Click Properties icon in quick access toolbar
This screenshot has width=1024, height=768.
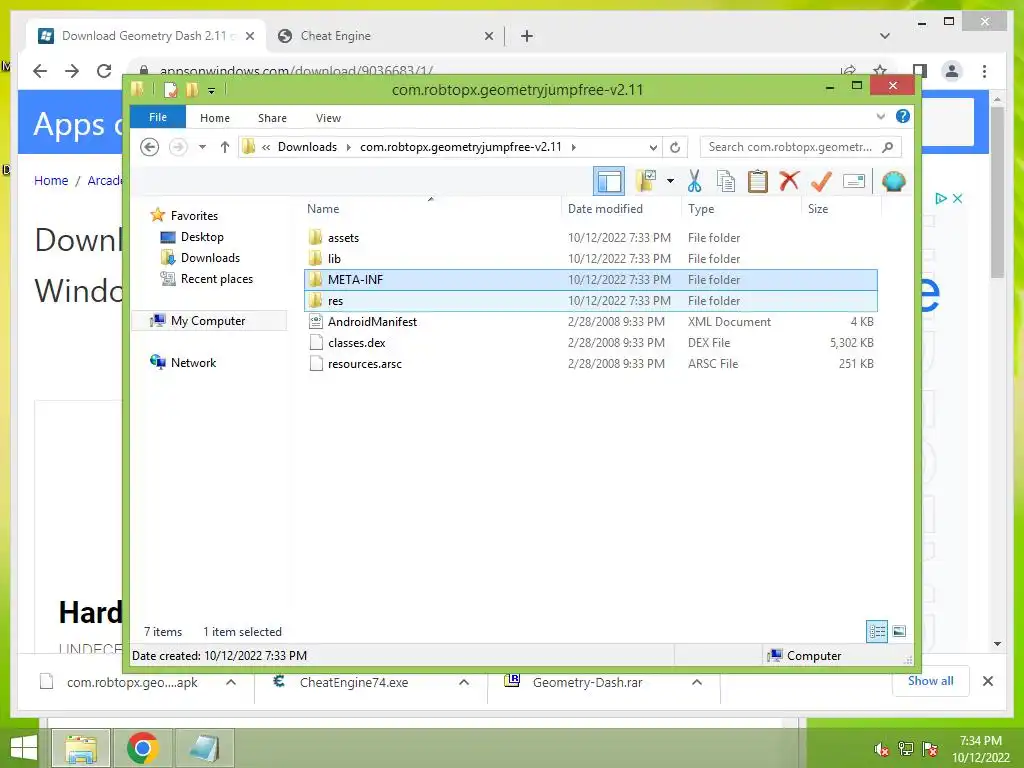coord(170,89)
